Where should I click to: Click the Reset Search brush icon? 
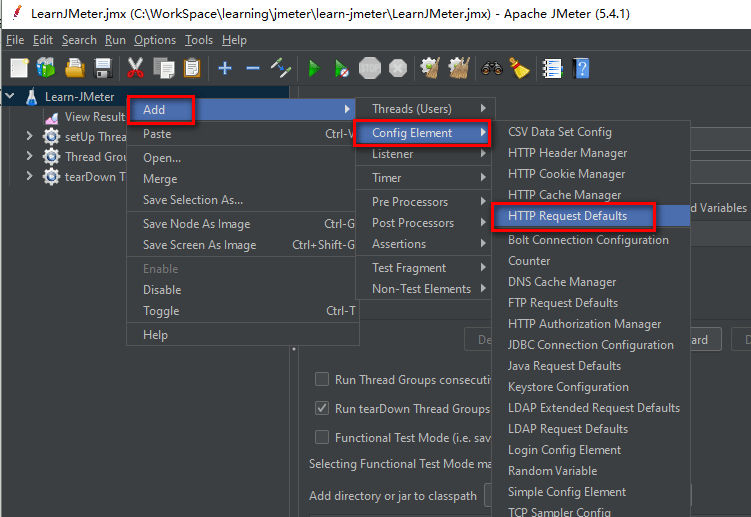pyautogui.click(x=519, y=68)
